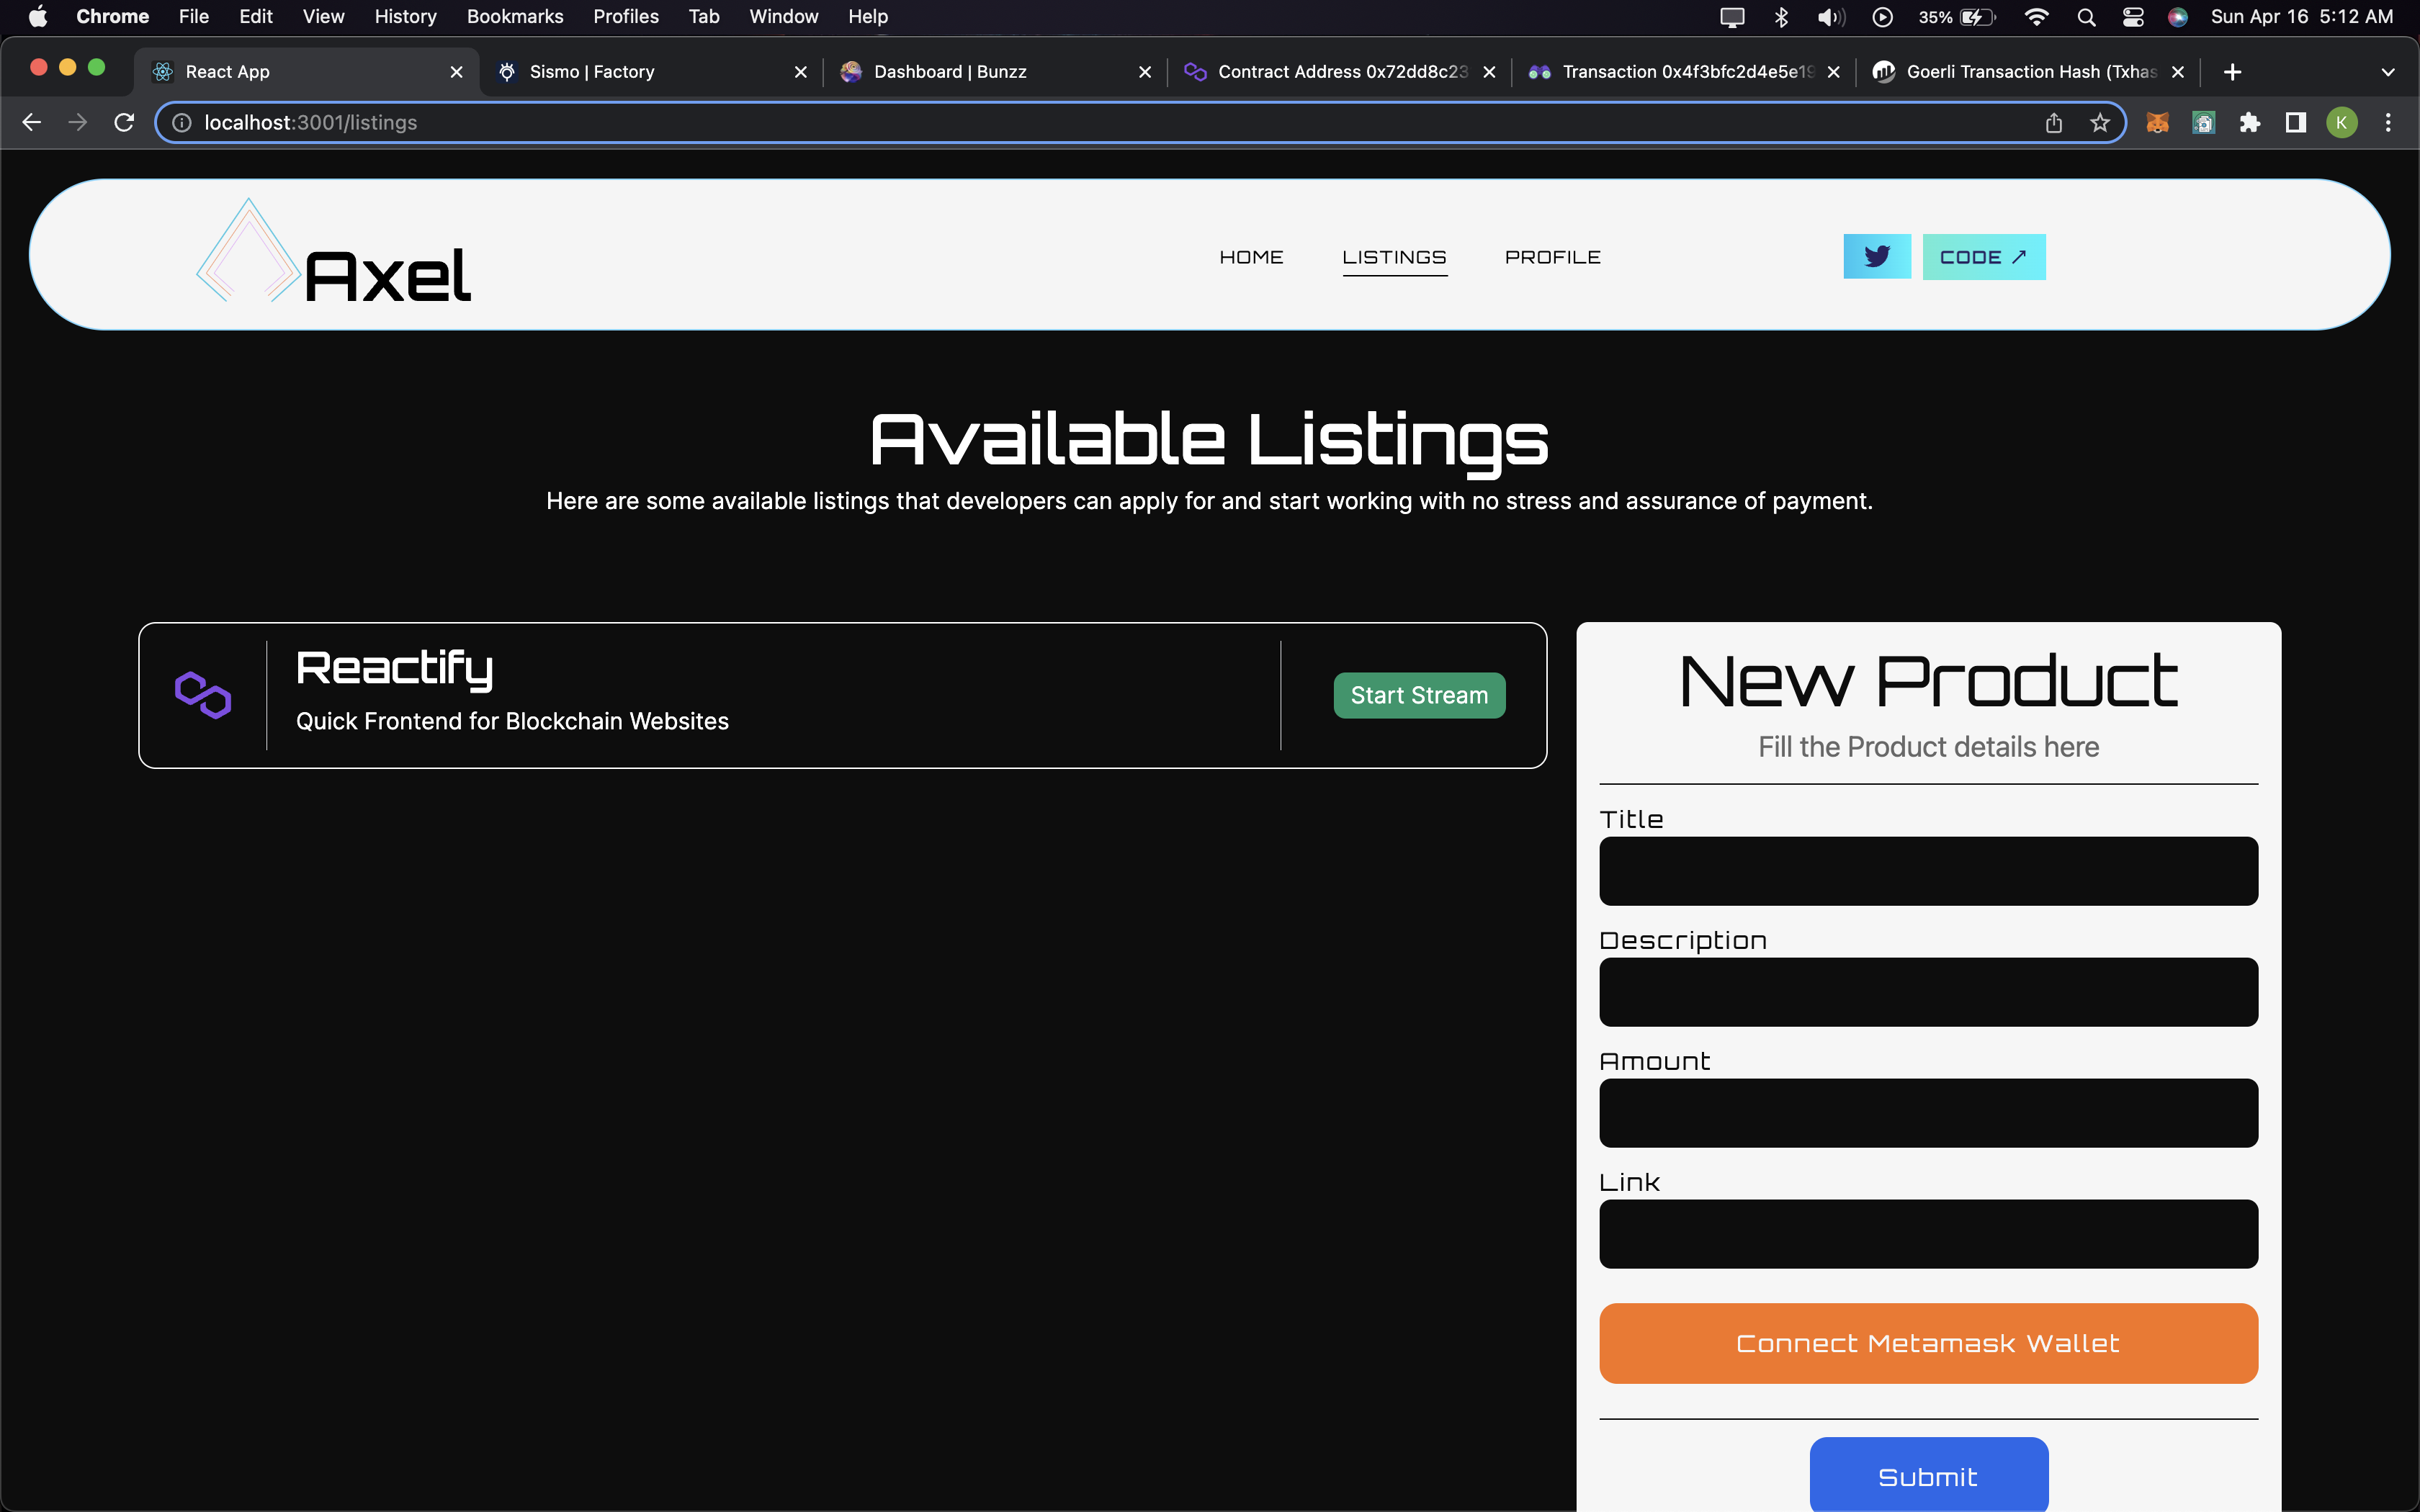
Task: Click the Description input field
Action: point(1929,991)
